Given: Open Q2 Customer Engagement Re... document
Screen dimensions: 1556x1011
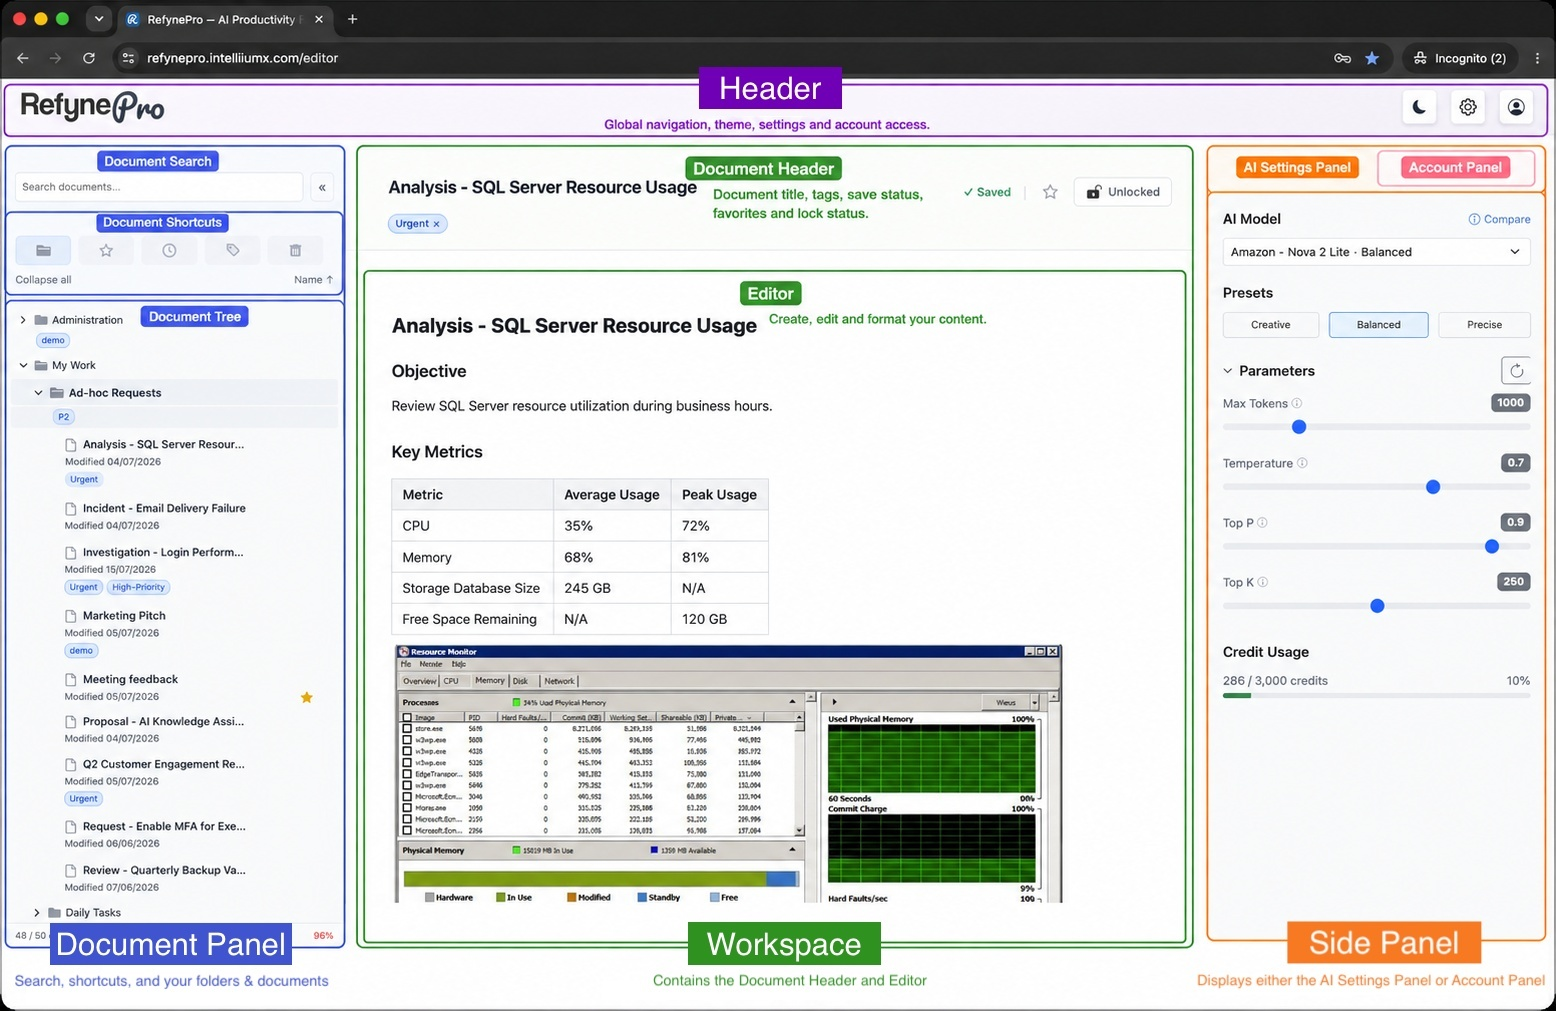Looking at the screenshot, I should pos(163,764).
